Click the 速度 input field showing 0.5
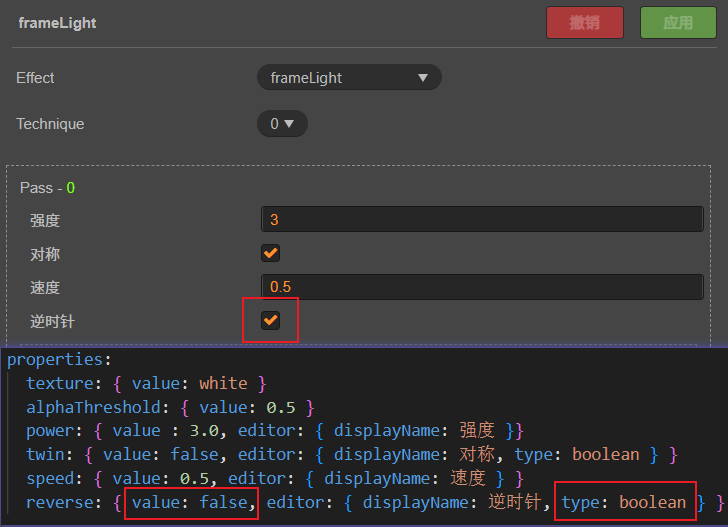728x527 pixels. pos(482,286)
